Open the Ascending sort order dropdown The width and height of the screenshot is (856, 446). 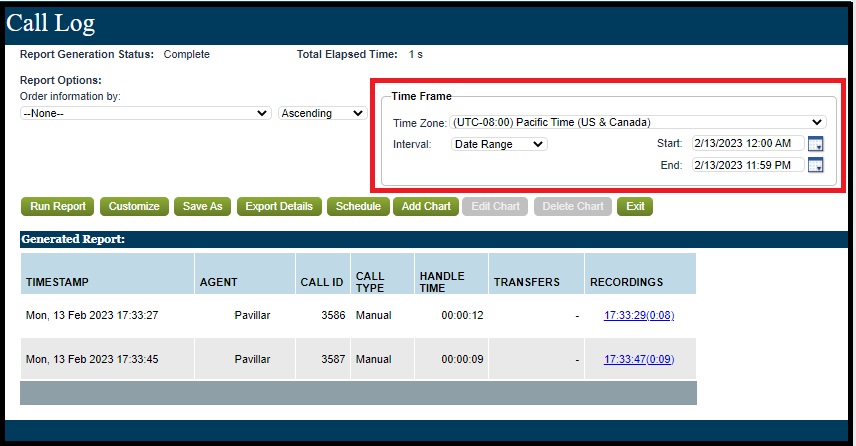pyautogui.click(x=322, y=113)
